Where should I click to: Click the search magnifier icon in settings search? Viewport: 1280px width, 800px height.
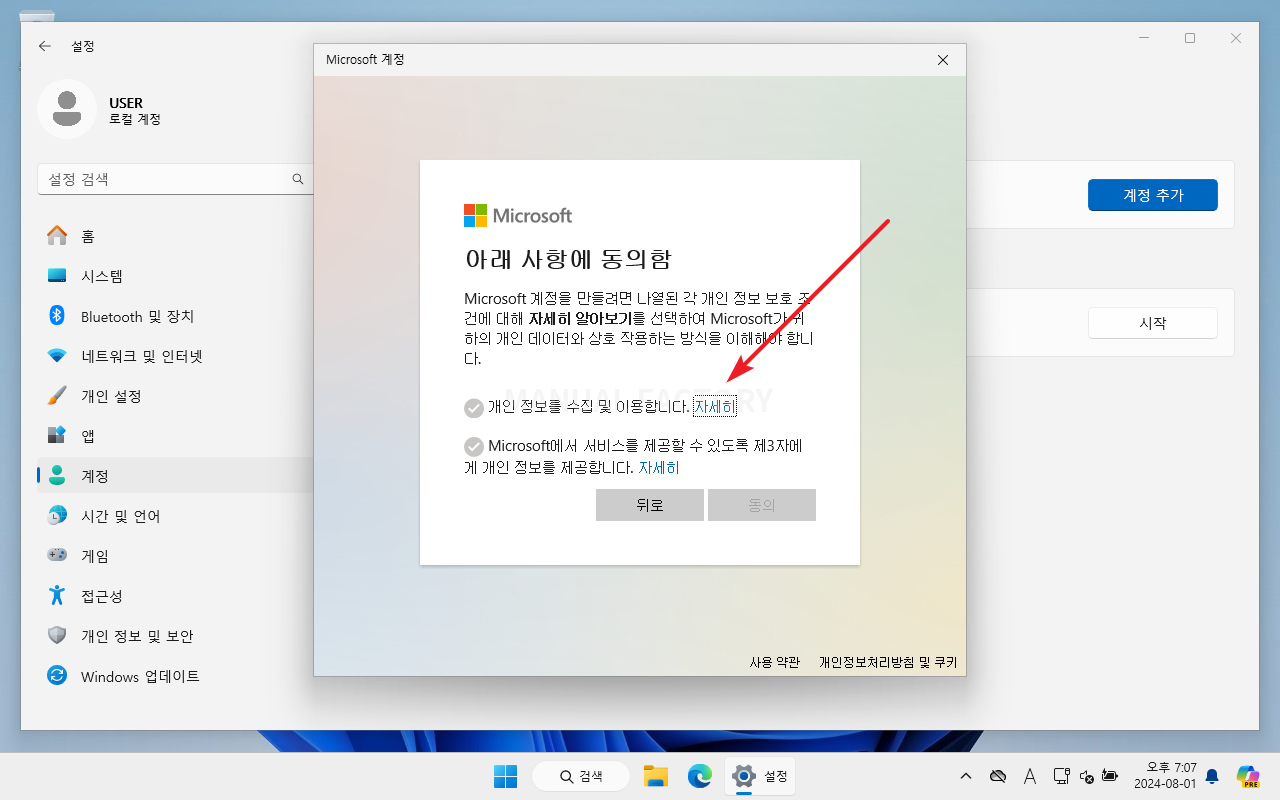(297, 179)
